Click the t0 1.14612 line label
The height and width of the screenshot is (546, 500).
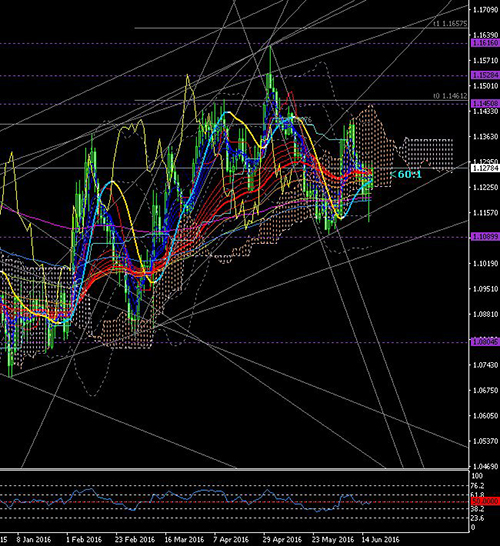[x=450, y=96]
